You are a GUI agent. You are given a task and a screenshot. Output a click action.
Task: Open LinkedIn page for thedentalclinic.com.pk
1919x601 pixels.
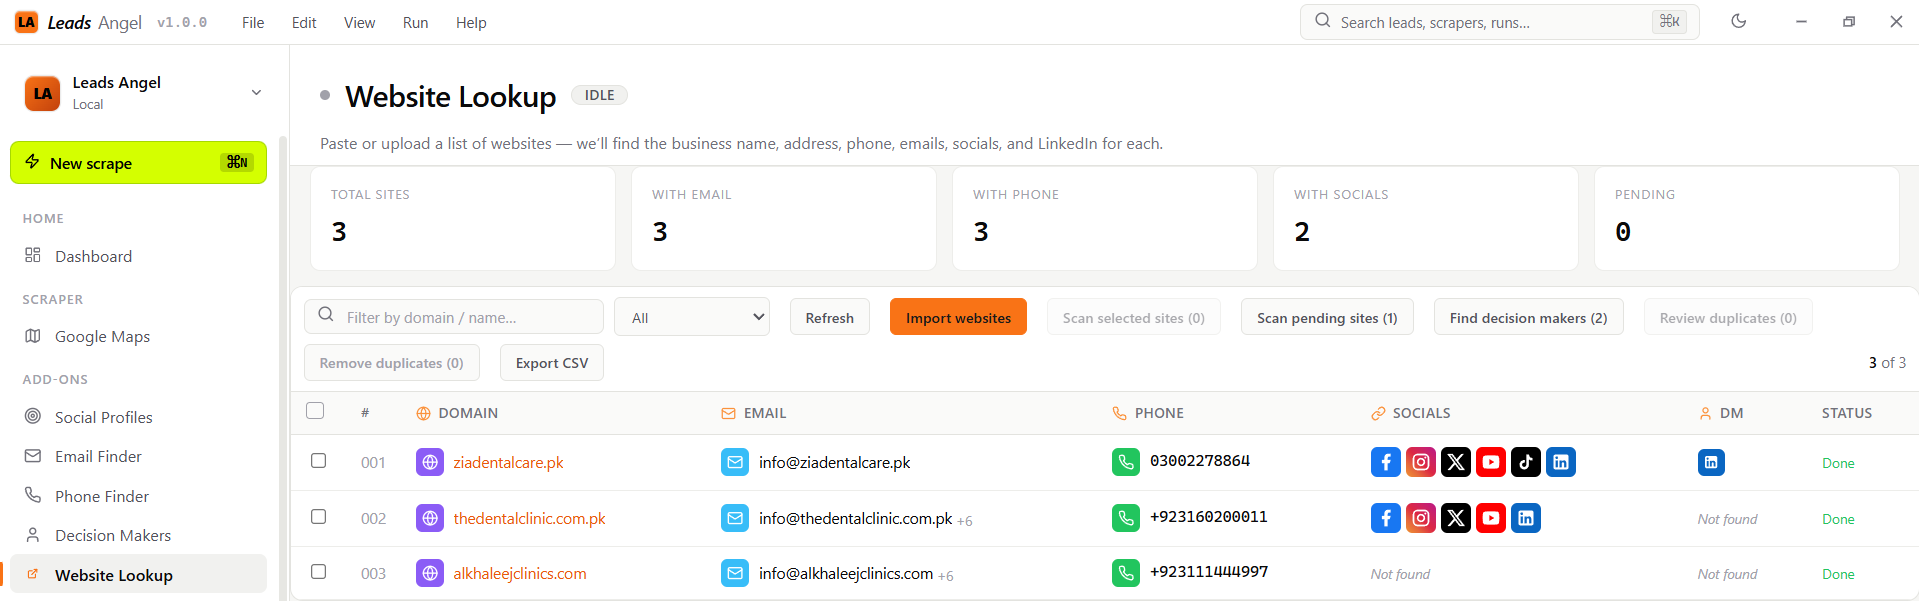coord(1526,518)
